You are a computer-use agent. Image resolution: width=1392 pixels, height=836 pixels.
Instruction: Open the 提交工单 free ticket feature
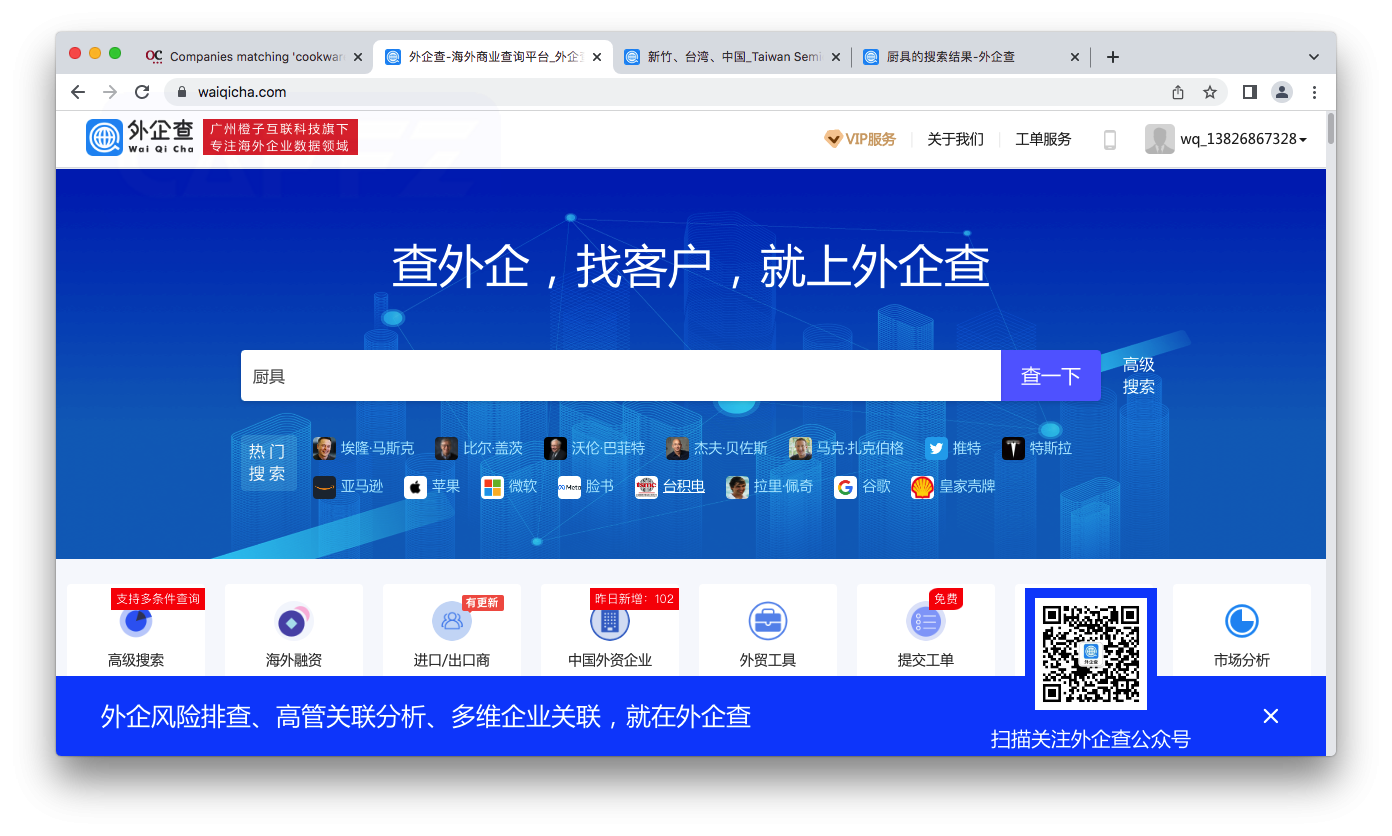tap(926, 622)
